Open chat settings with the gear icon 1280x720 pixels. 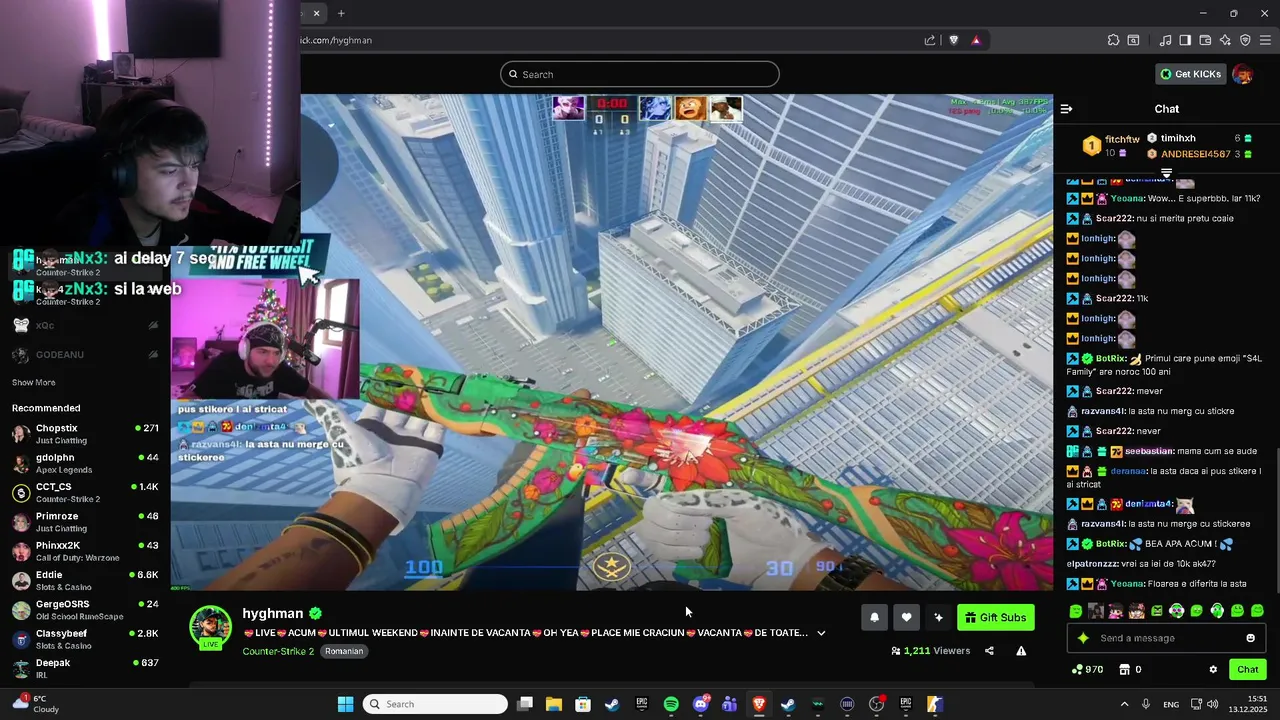pos(1213,669)
